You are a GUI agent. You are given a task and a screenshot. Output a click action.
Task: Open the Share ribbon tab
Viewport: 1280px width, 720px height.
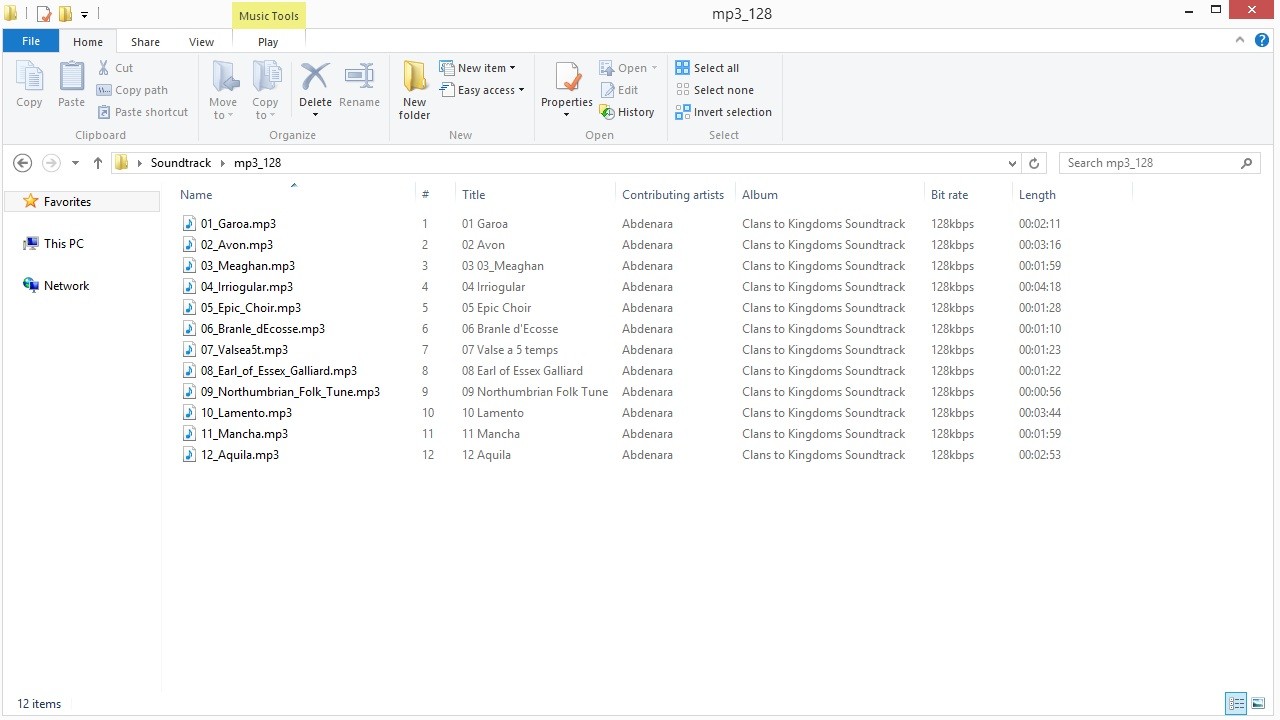click(x=145, y=42)
